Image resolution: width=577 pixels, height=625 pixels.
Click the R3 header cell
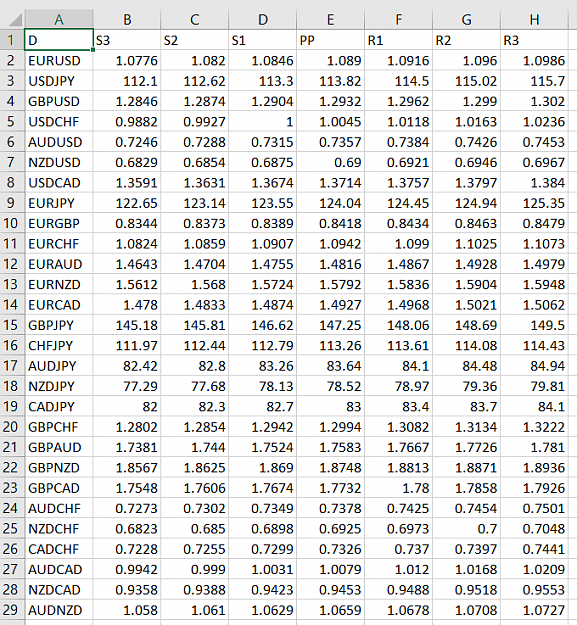[534, 40]
